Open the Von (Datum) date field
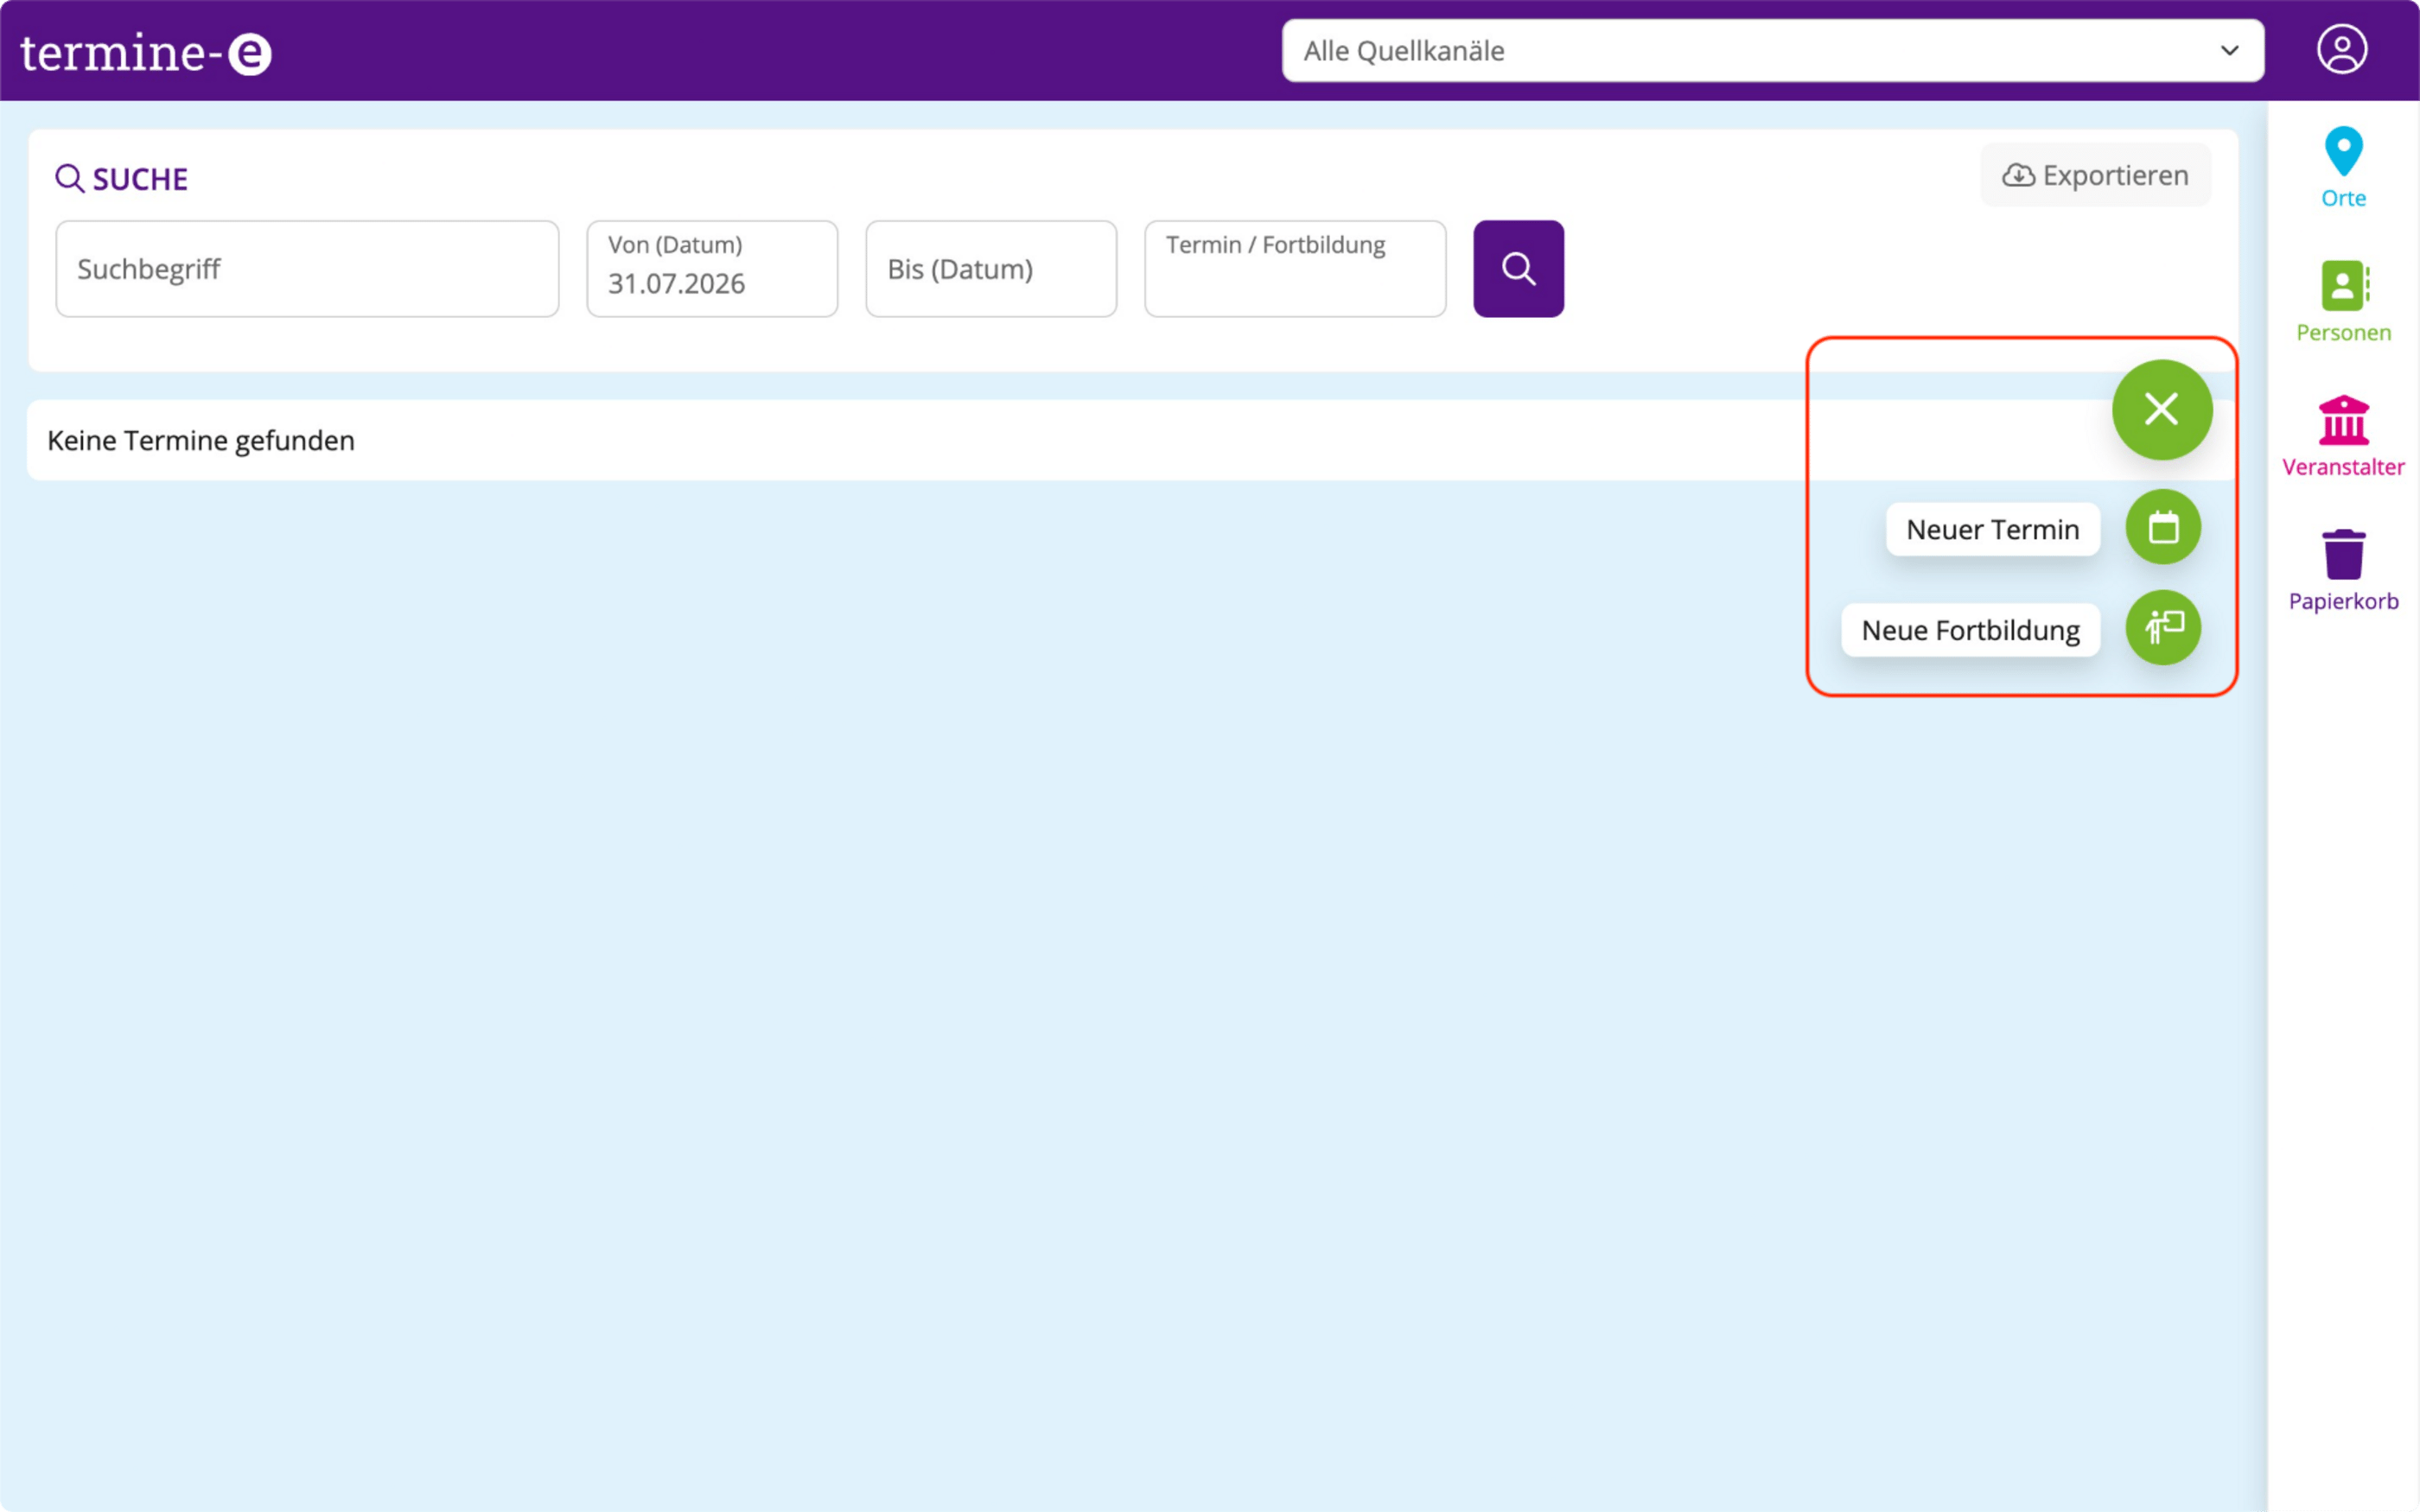Screen dimensions: 2420x1512 click(712, 269)
